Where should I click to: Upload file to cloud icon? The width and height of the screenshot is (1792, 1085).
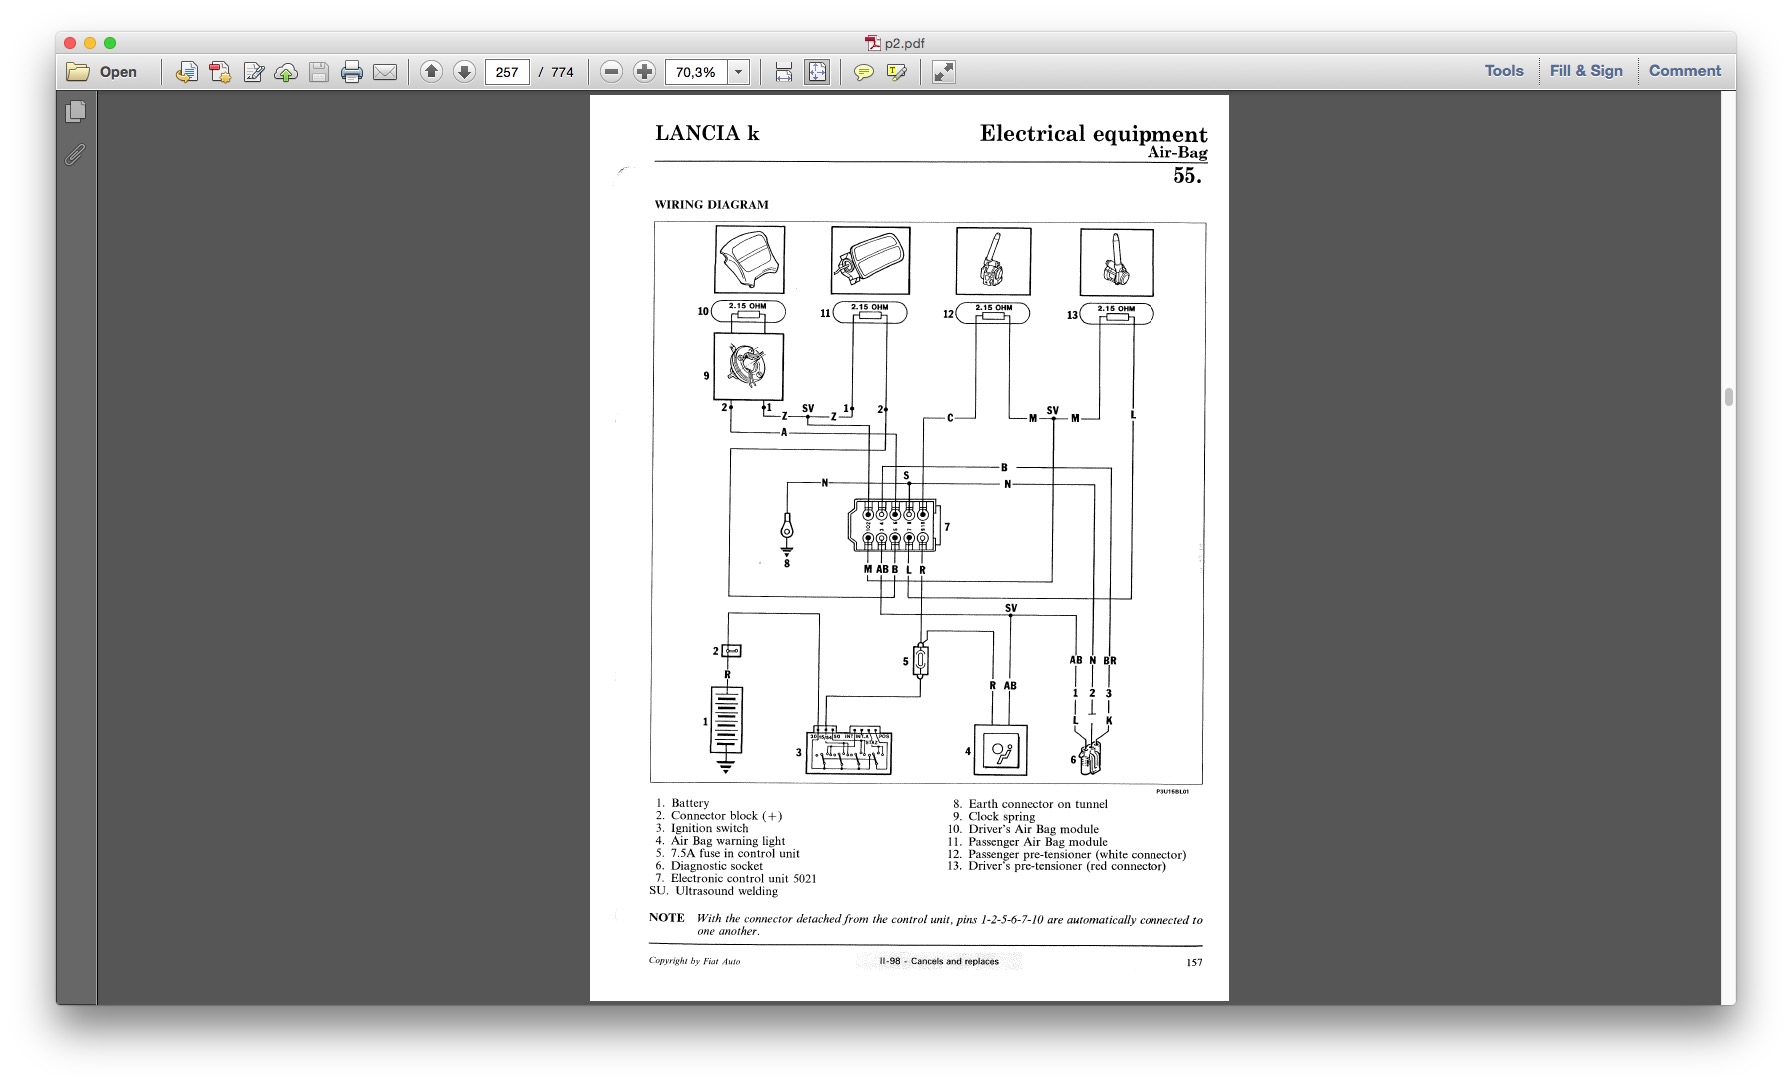click(x=286, y=72)
